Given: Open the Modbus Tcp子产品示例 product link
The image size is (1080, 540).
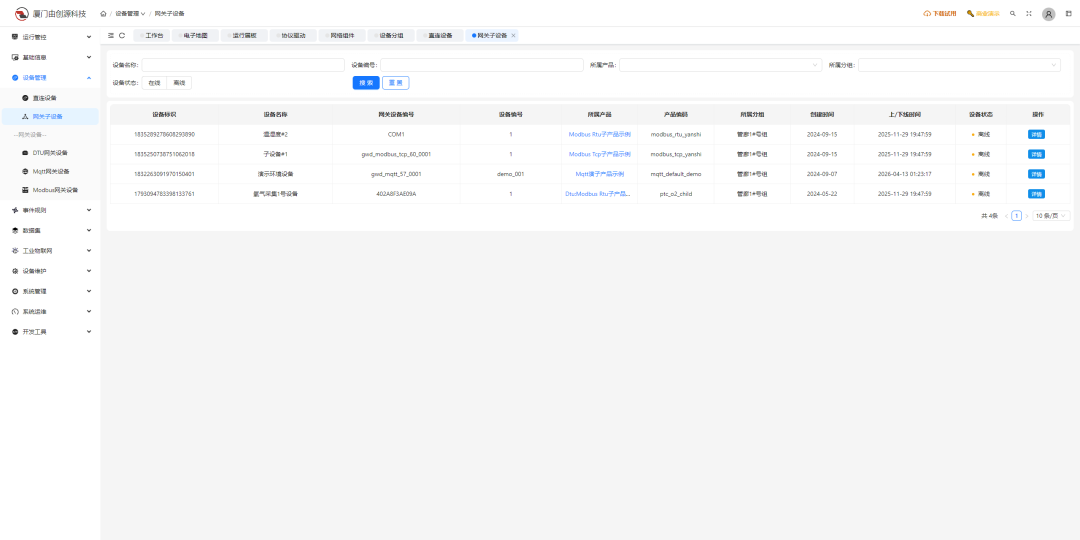Looking at the screenshot, I should tap(600, 154).
